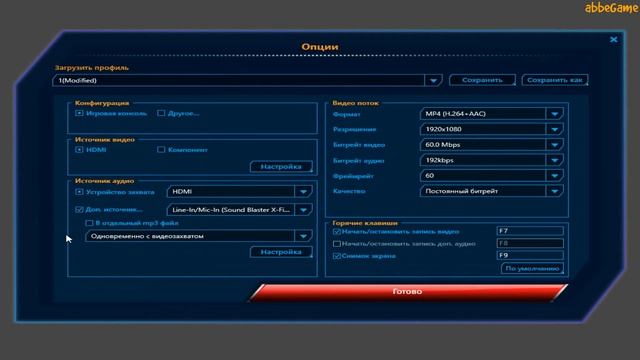Toggle Начать/остановить запись видео hotkey checkbox

pos(337,231)
